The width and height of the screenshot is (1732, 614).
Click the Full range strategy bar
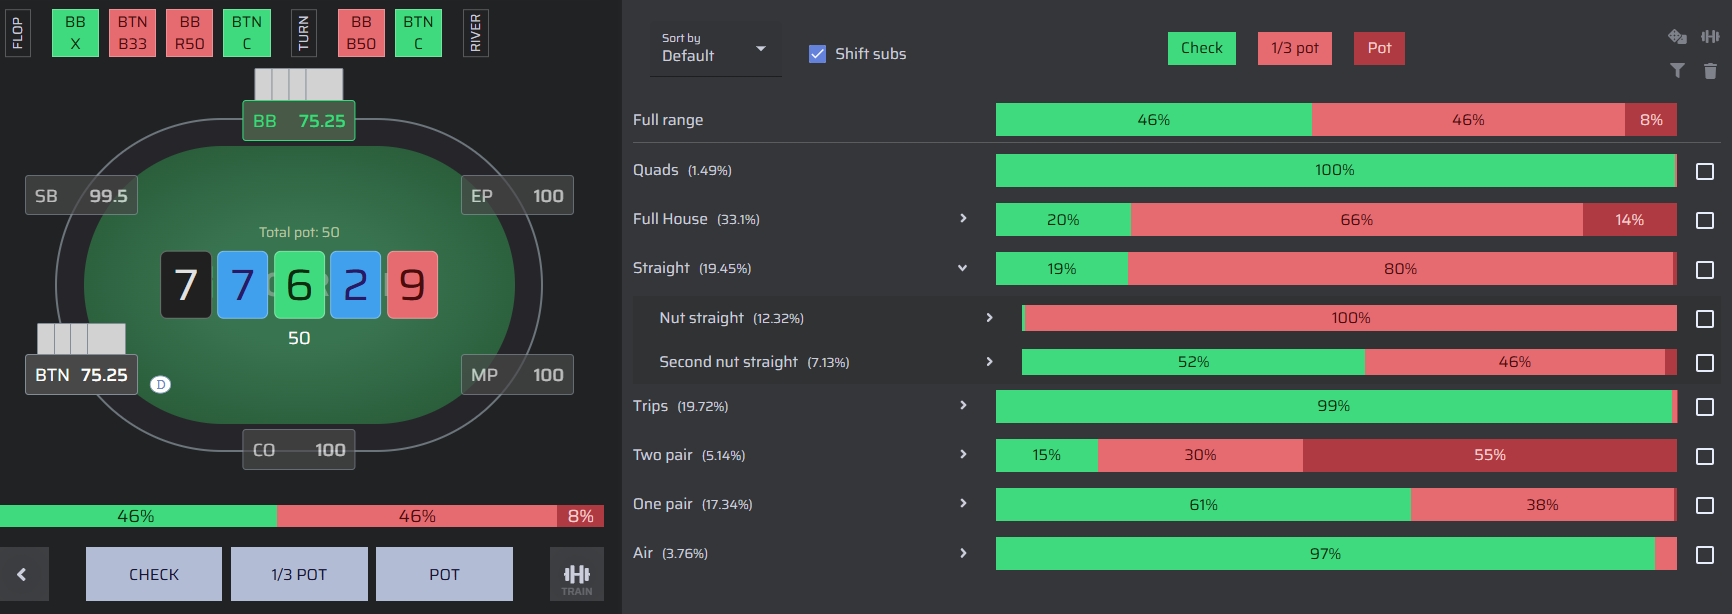point(1336,120)
